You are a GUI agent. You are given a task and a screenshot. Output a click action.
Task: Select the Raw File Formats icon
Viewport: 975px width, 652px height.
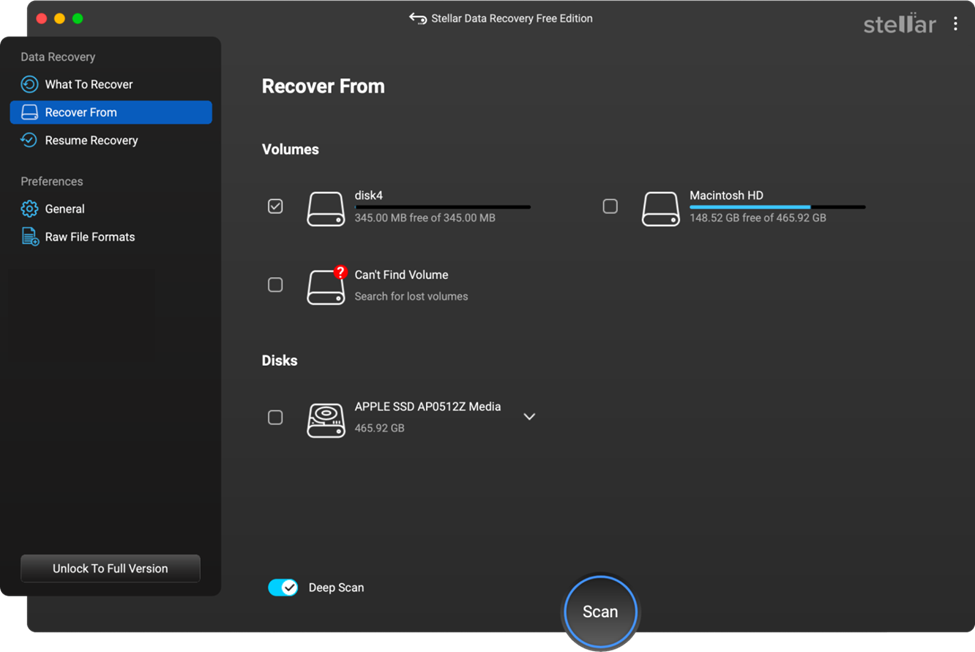[x=29, y=236]
